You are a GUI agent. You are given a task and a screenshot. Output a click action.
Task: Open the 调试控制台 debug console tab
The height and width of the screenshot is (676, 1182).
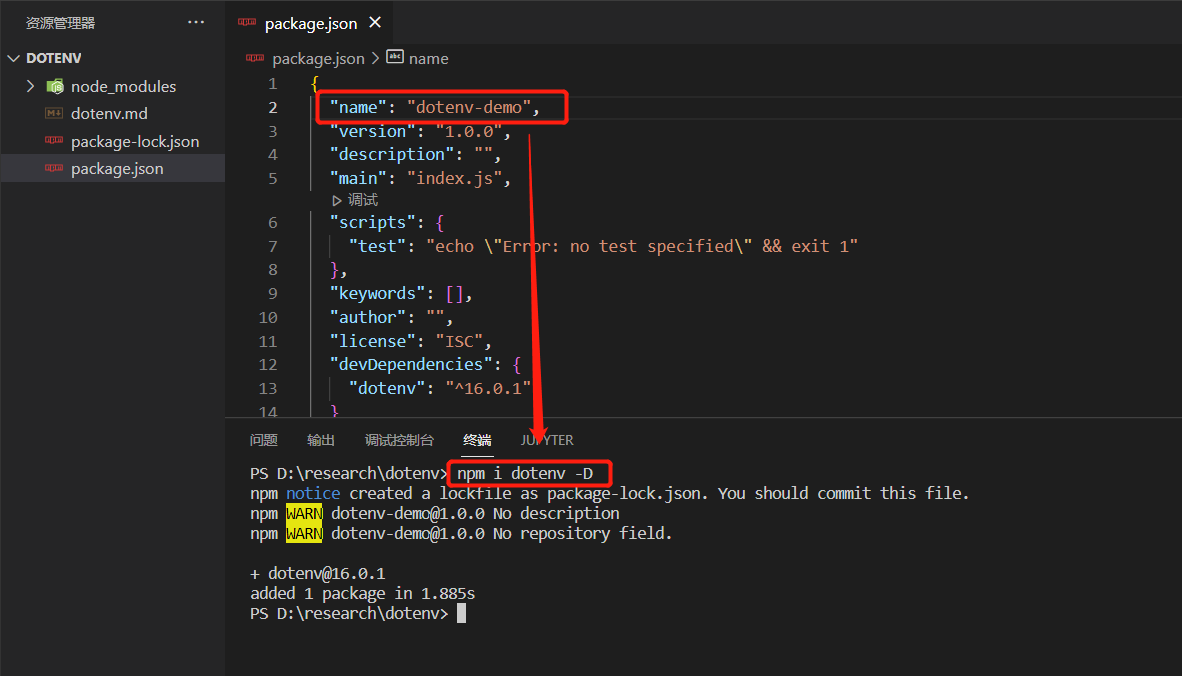(x=399, y=440)
